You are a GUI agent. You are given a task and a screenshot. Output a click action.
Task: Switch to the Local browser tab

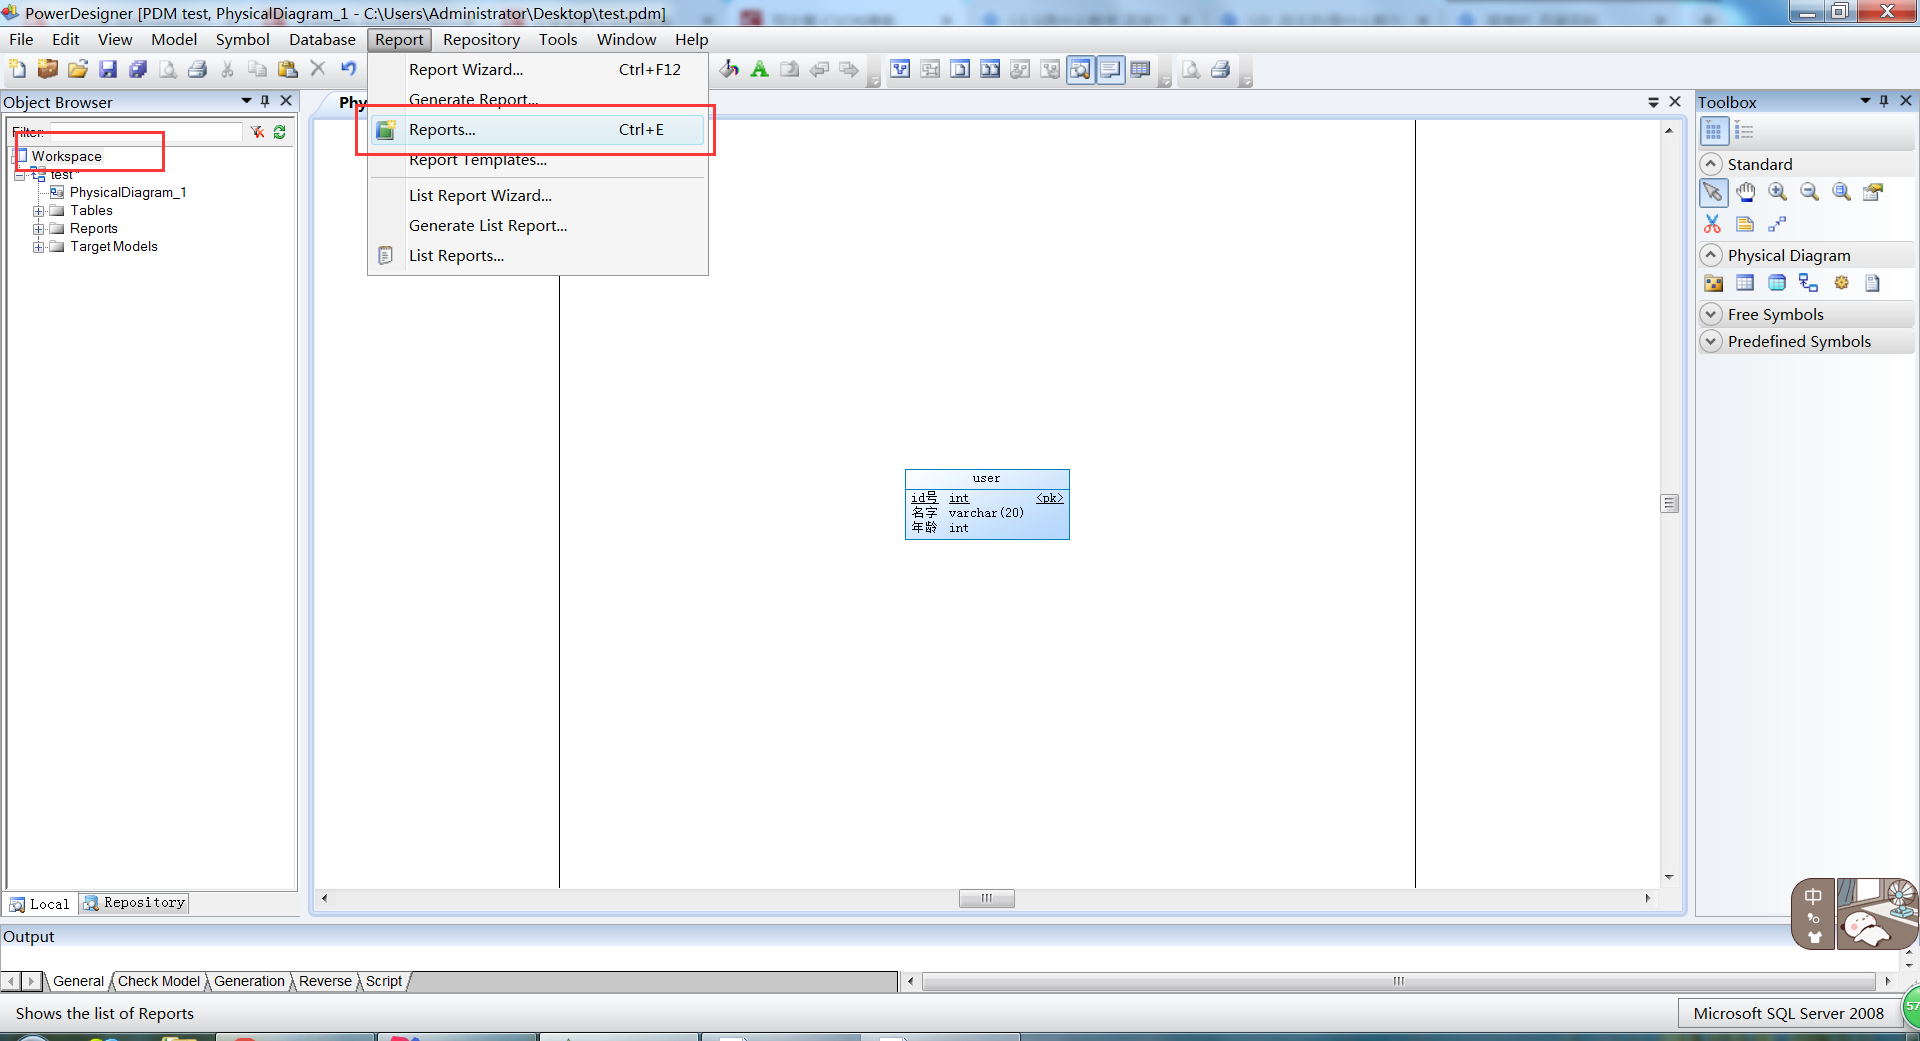(x=40, y=903)
